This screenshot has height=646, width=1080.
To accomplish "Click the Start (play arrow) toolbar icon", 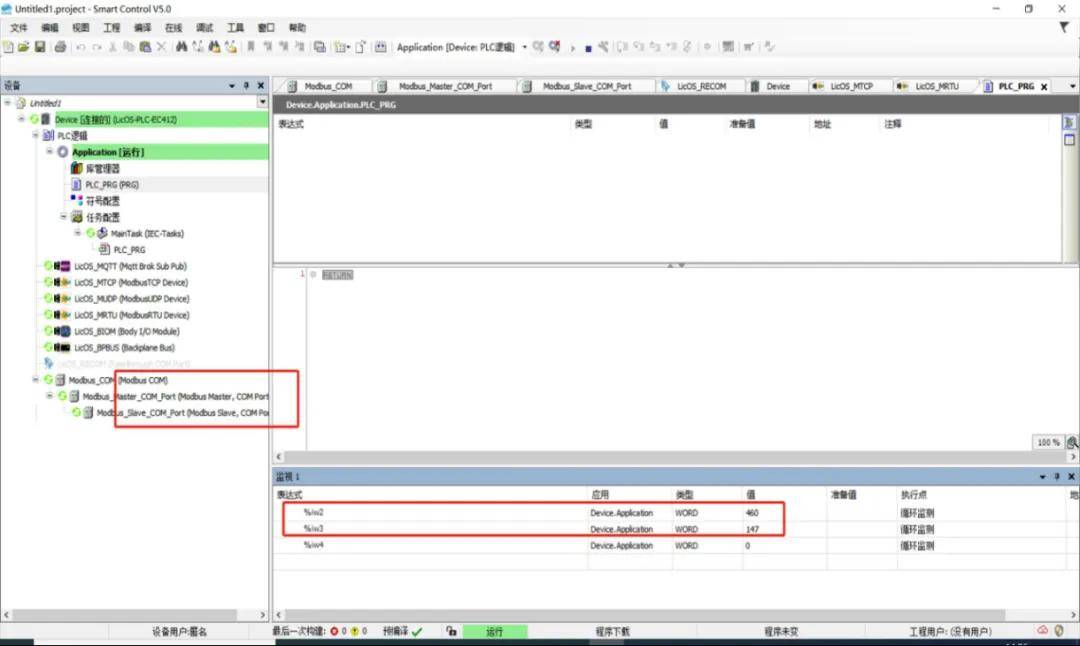I will tap(573, 48).
